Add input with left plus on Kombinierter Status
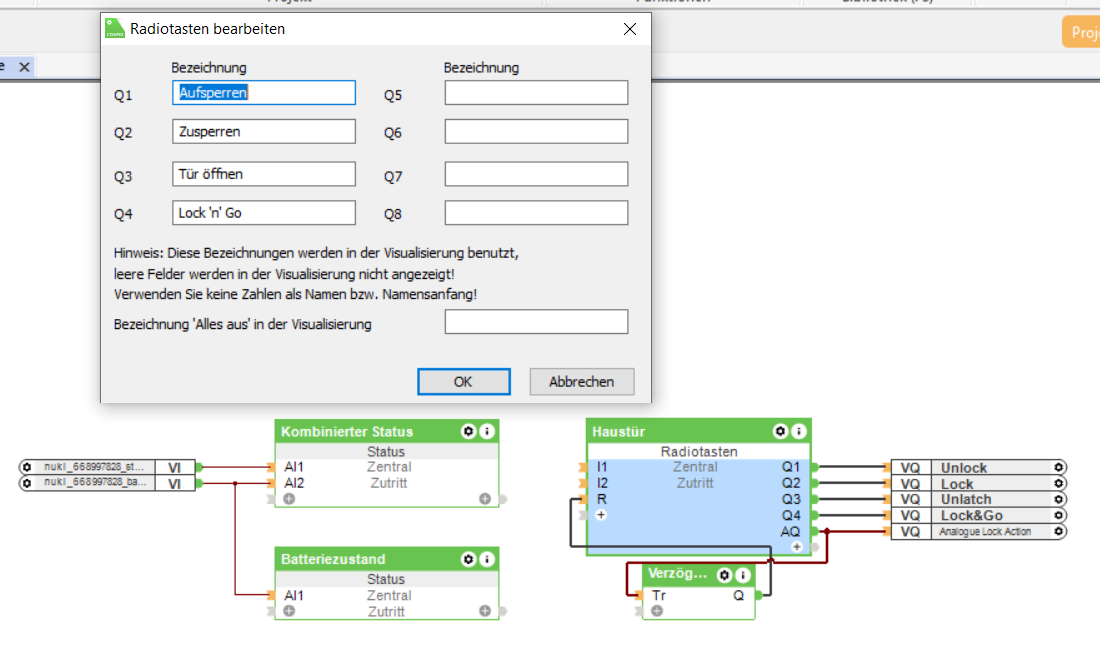 tap(289, 499)
